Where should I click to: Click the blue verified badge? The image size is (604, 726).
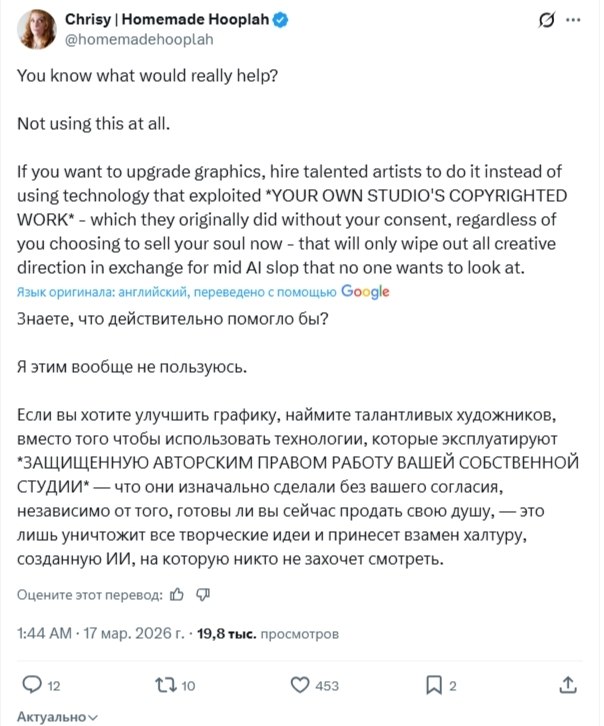280,19
